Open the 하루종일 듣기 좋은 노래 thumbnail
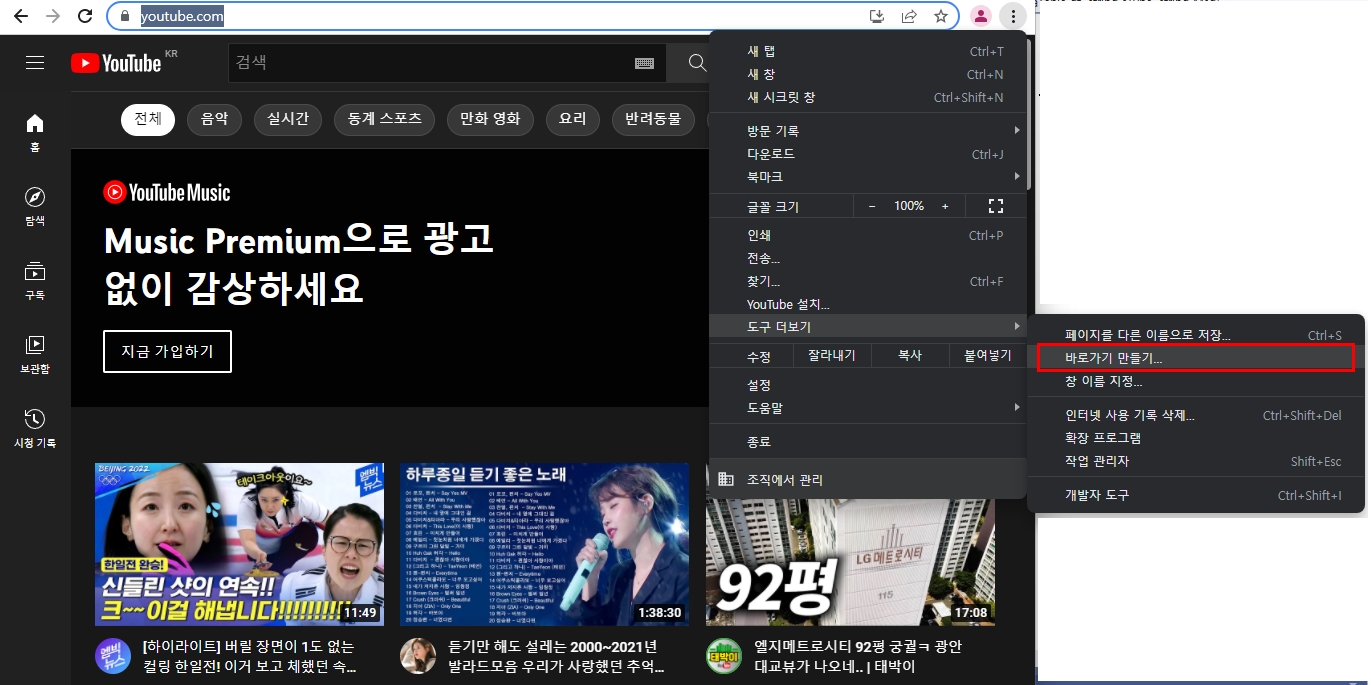This screenshot has height=685, width=1371. [x=544, y=544]
